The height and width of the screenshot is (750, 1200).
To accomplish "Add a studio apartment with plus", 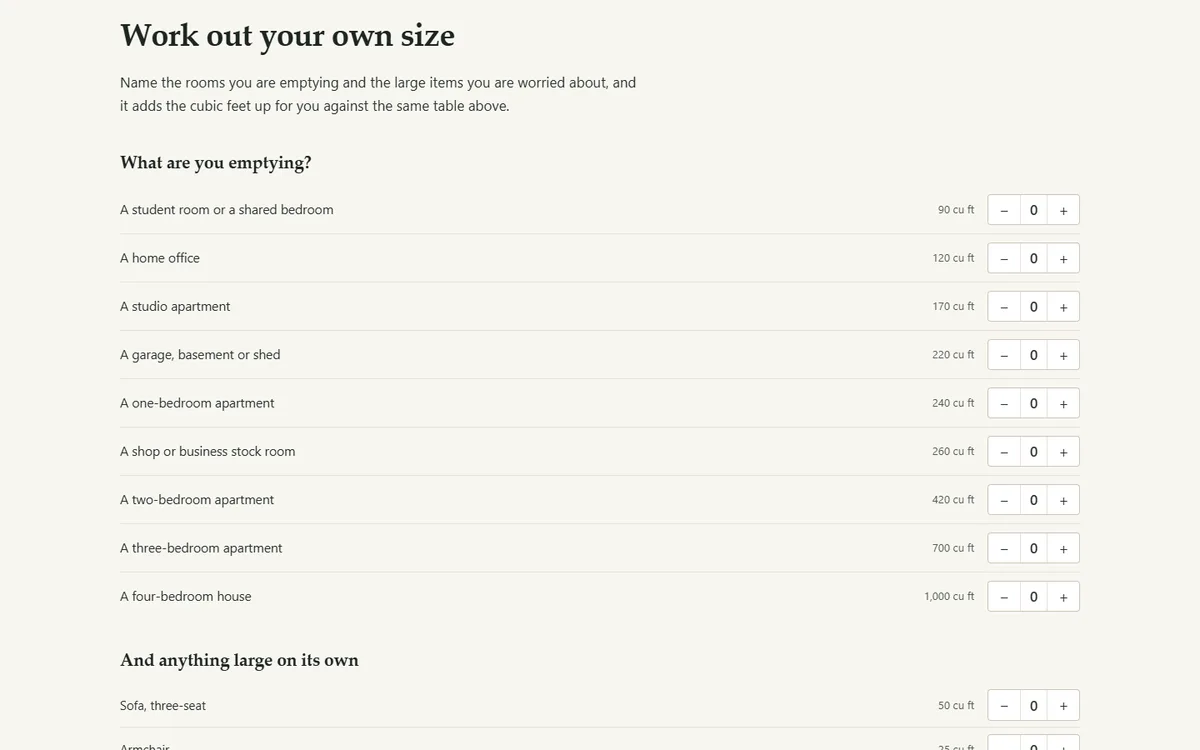I will coord(1063,307).
